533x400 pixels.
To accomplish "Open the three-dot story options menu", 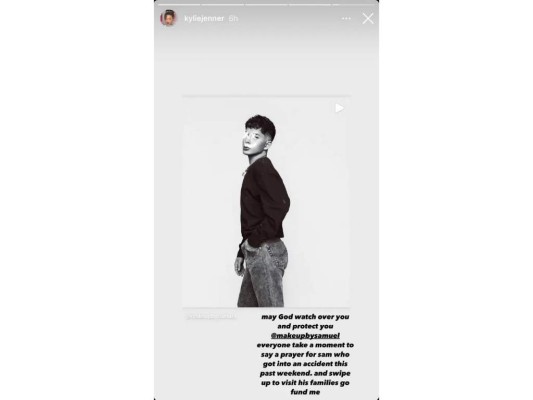I will (x=346, y=18).
